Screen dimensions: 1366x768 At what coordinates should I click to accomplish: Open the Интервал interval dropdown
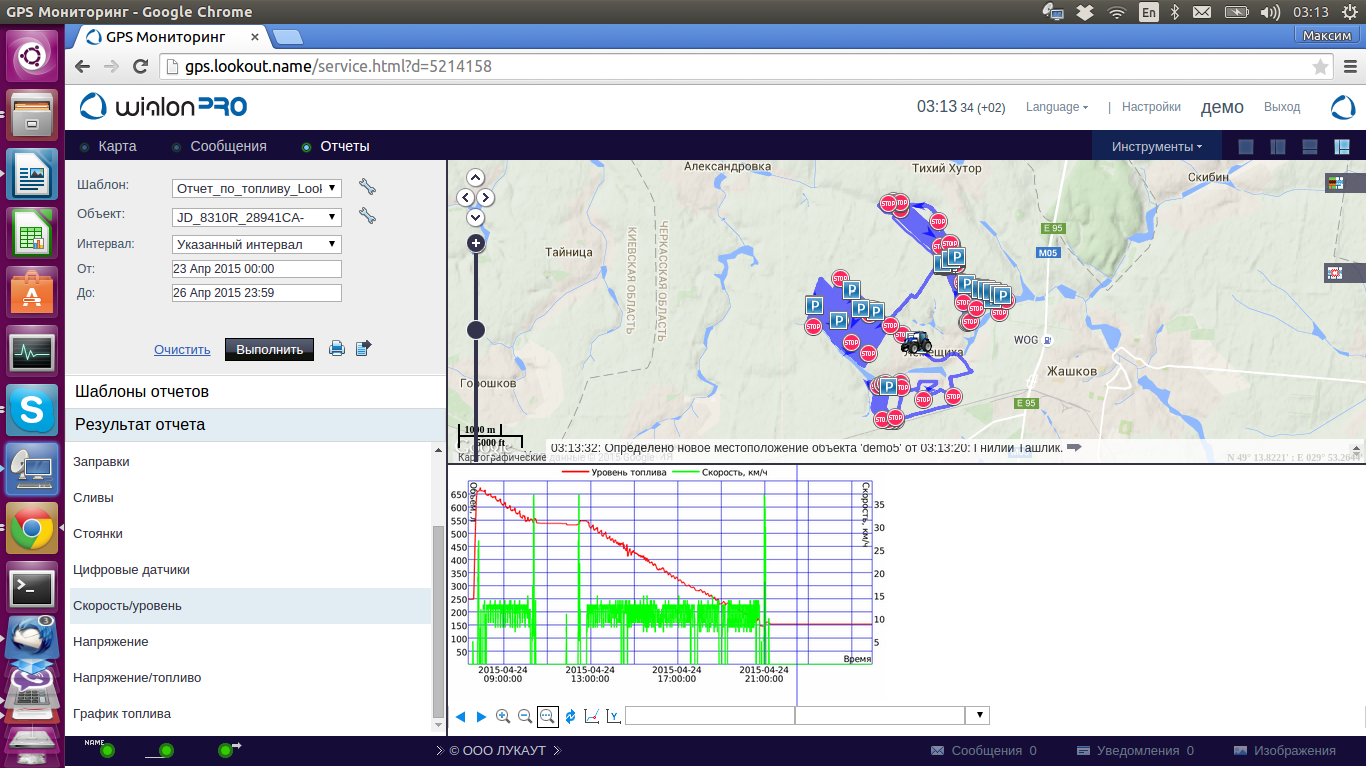(257, 244)
